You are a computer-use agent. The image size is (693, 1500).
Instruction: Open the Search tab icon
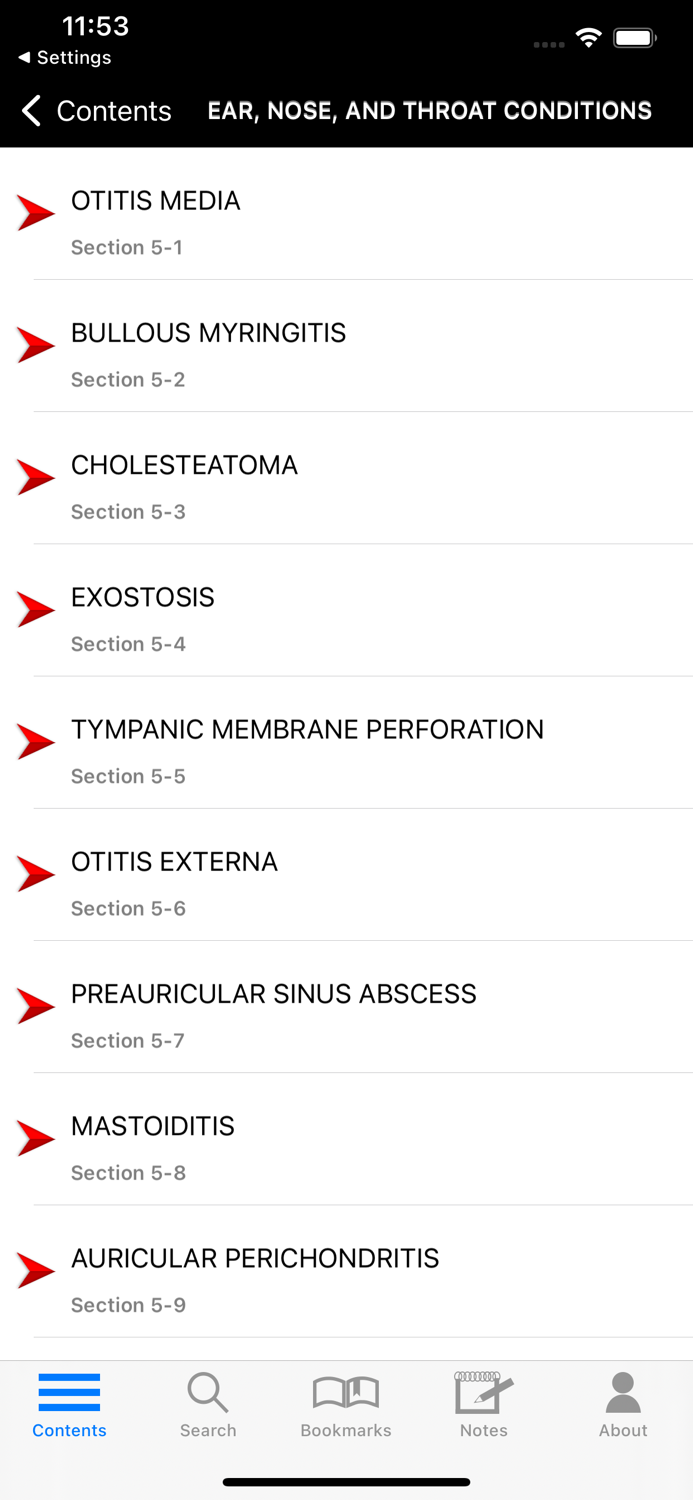pos(207,1392)
